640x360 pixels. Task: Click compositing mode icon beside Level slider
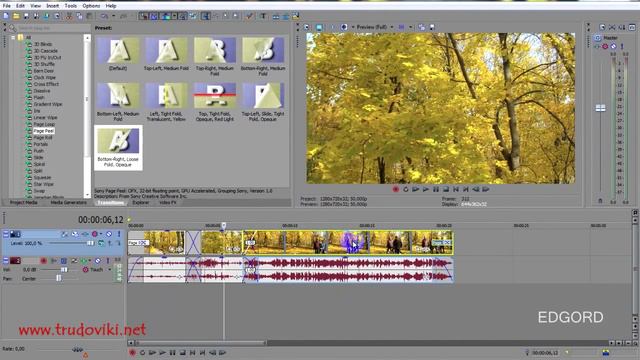click(101, 243)
